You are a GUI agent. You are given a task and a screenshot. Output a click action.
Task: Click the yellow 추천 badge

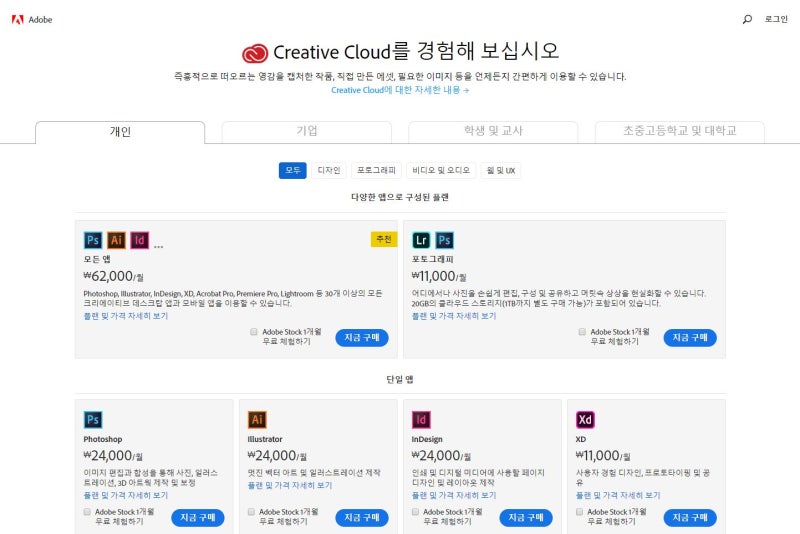coord(384,239)
